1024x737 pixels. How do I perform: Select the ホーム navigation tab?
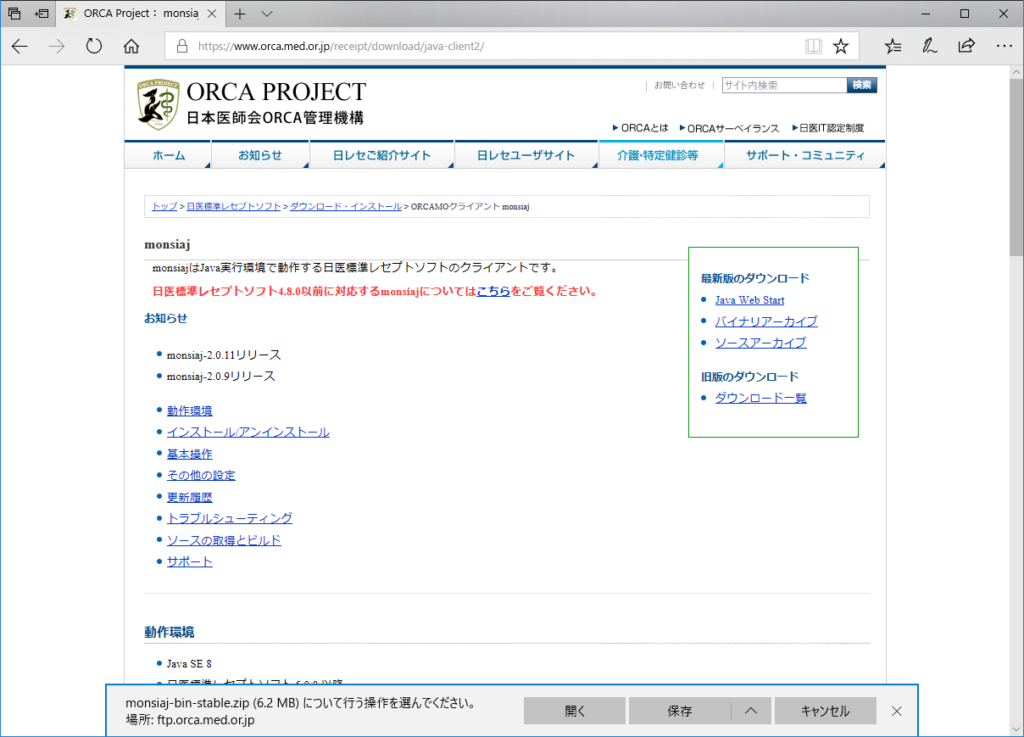click(x=168, y=155)
